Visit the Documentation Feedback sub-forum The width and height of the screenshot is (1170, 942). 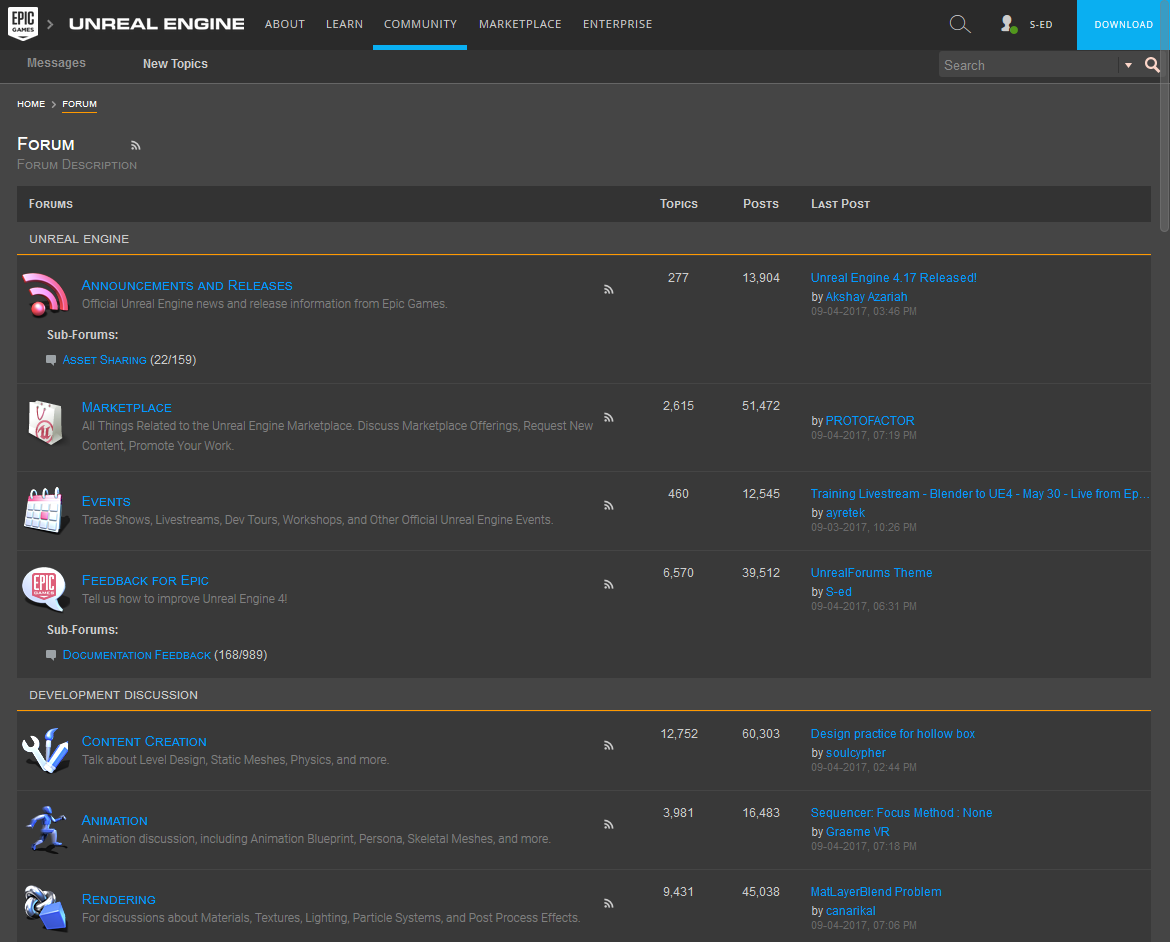(x=136, y=654)
